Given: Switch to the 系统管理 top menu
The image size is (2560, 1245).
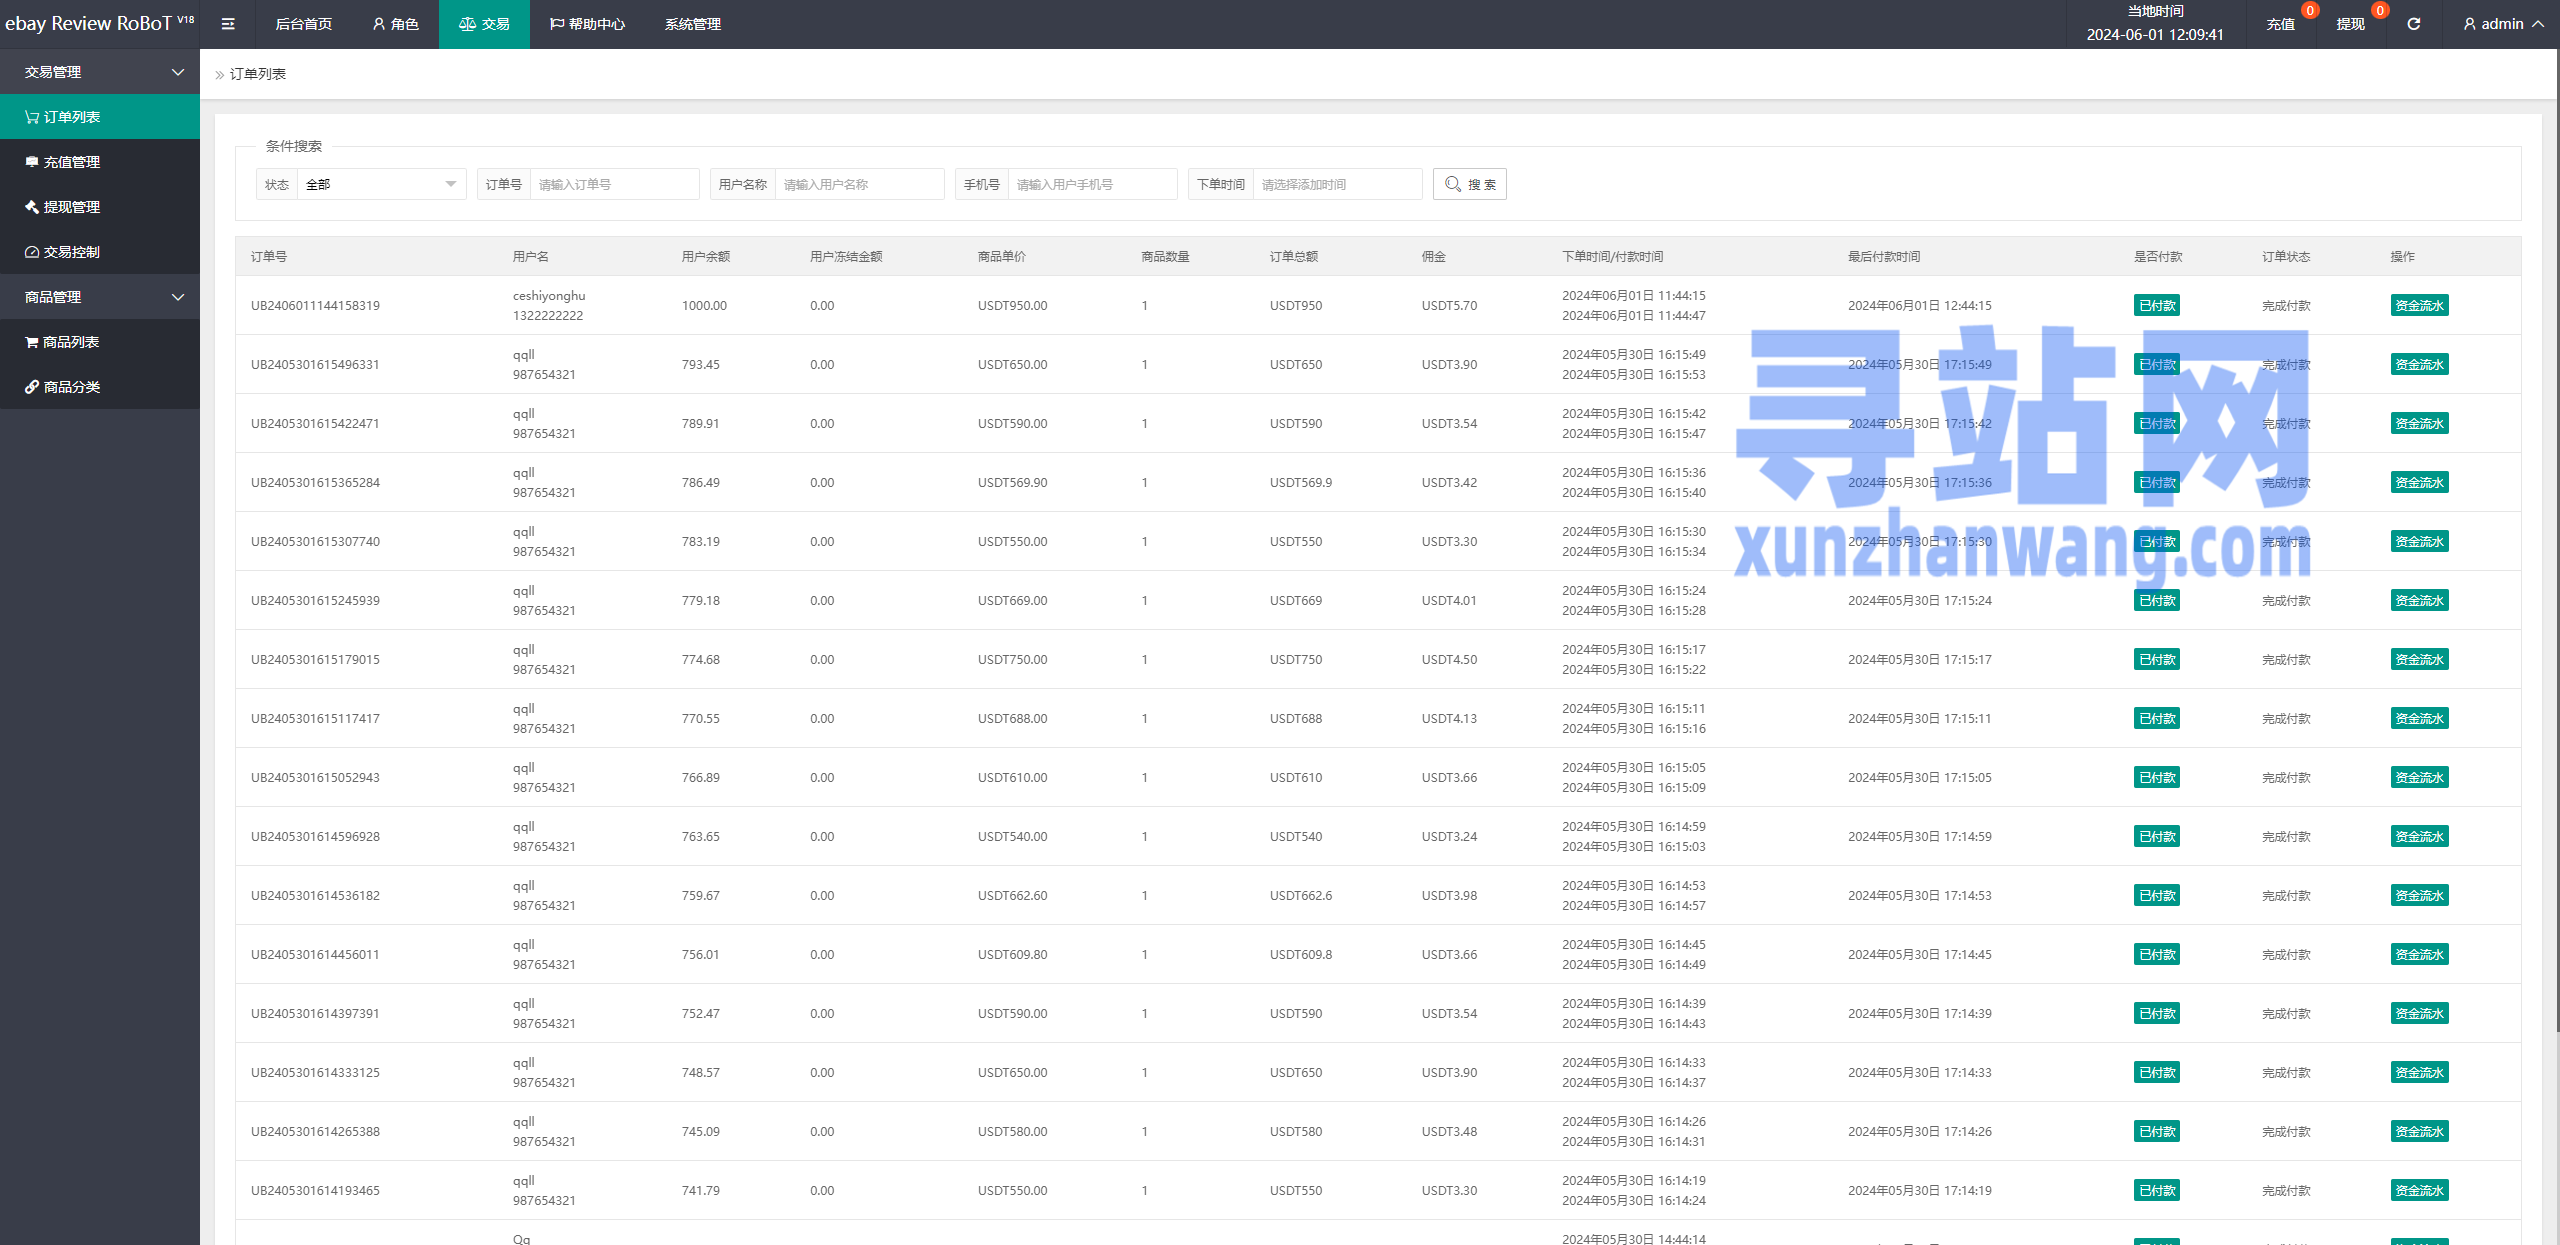Looking at the screenshot, I should pos(692,24).
